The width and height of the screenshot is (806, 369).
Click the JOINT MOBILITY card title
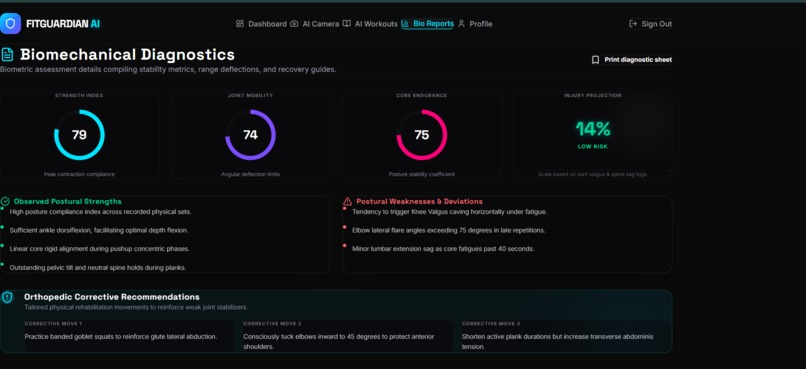[x=250, y=96]
